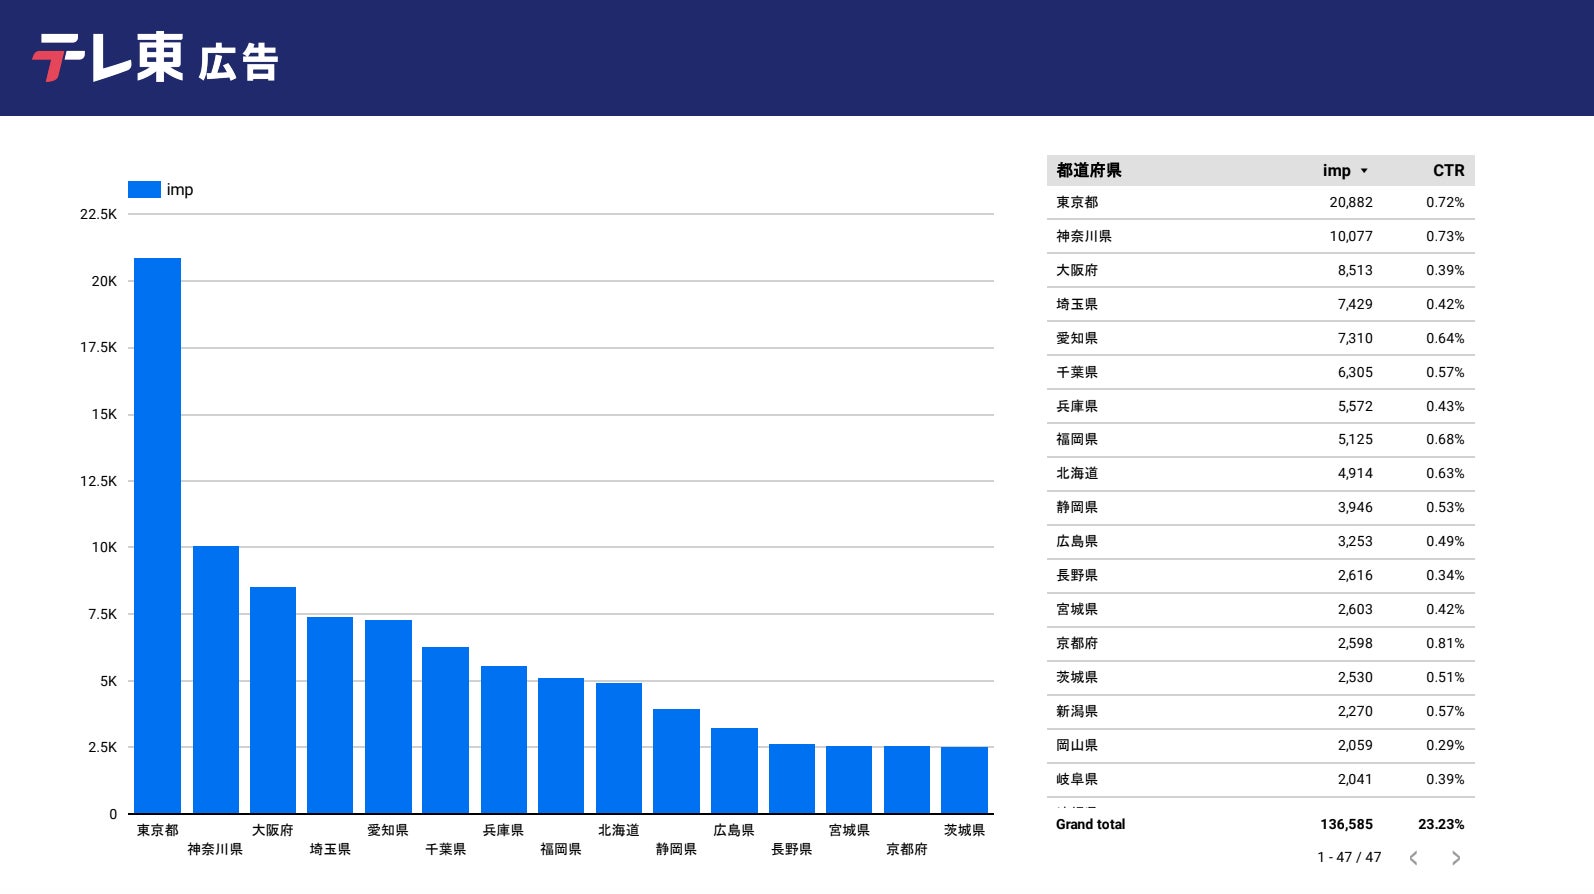Screen dimensions: 1594x894
Task: Click 静岡県 row in the table
Action: pyautogui.click(x=1260, y=507)
